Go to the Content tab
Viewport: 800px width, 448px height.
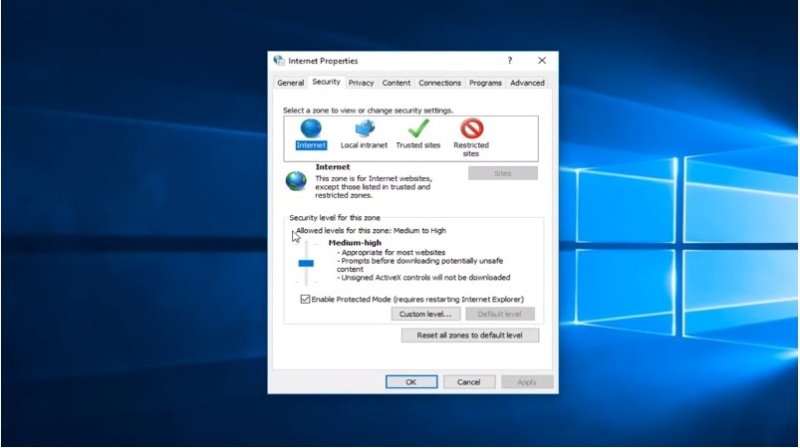tap(396, 83)
